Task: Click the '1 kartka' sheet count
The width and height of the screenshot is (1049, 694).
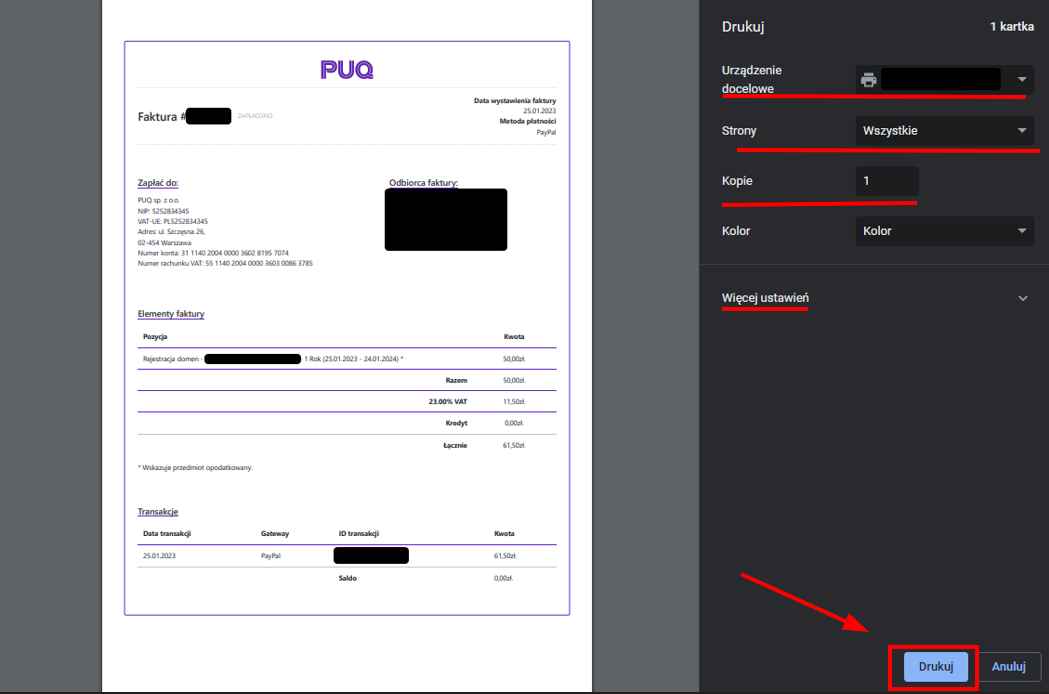Action: coord(1011,27)
